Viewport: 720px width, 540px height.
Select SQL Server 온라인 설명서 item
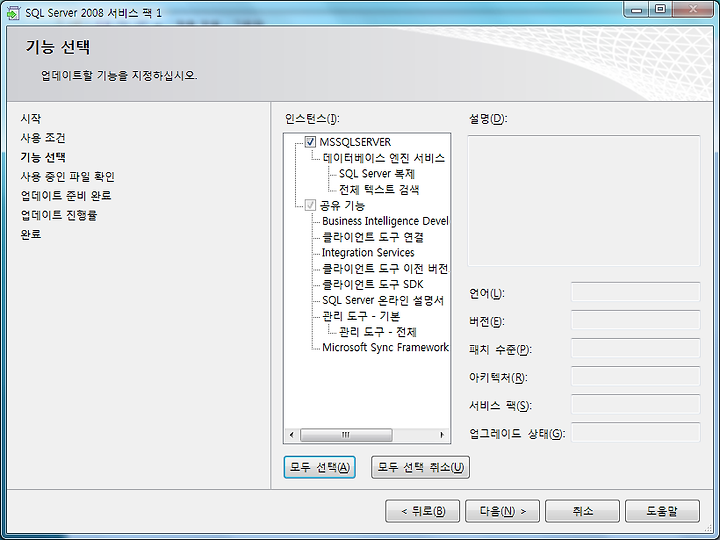point(382,300)
